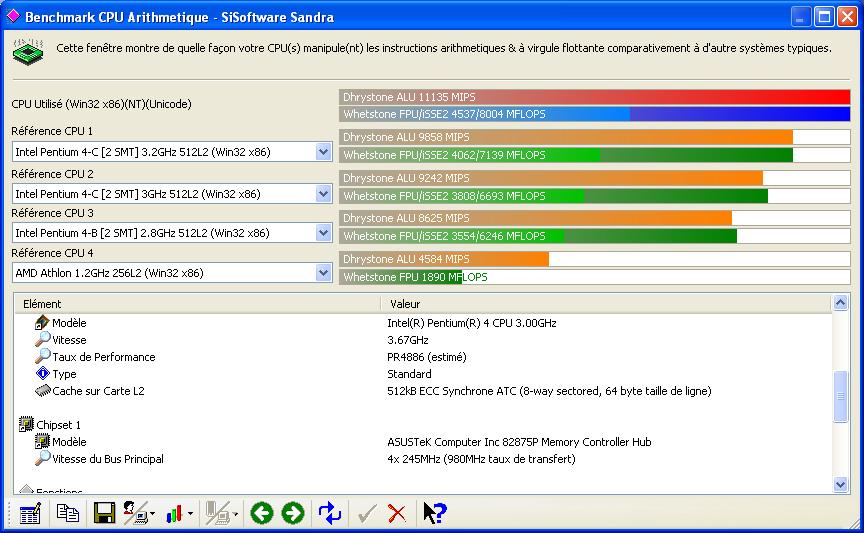This screenshot has width=864, height=533.
Task: Click the Vitesse du Bus Principal label
Action: (108, 459)
